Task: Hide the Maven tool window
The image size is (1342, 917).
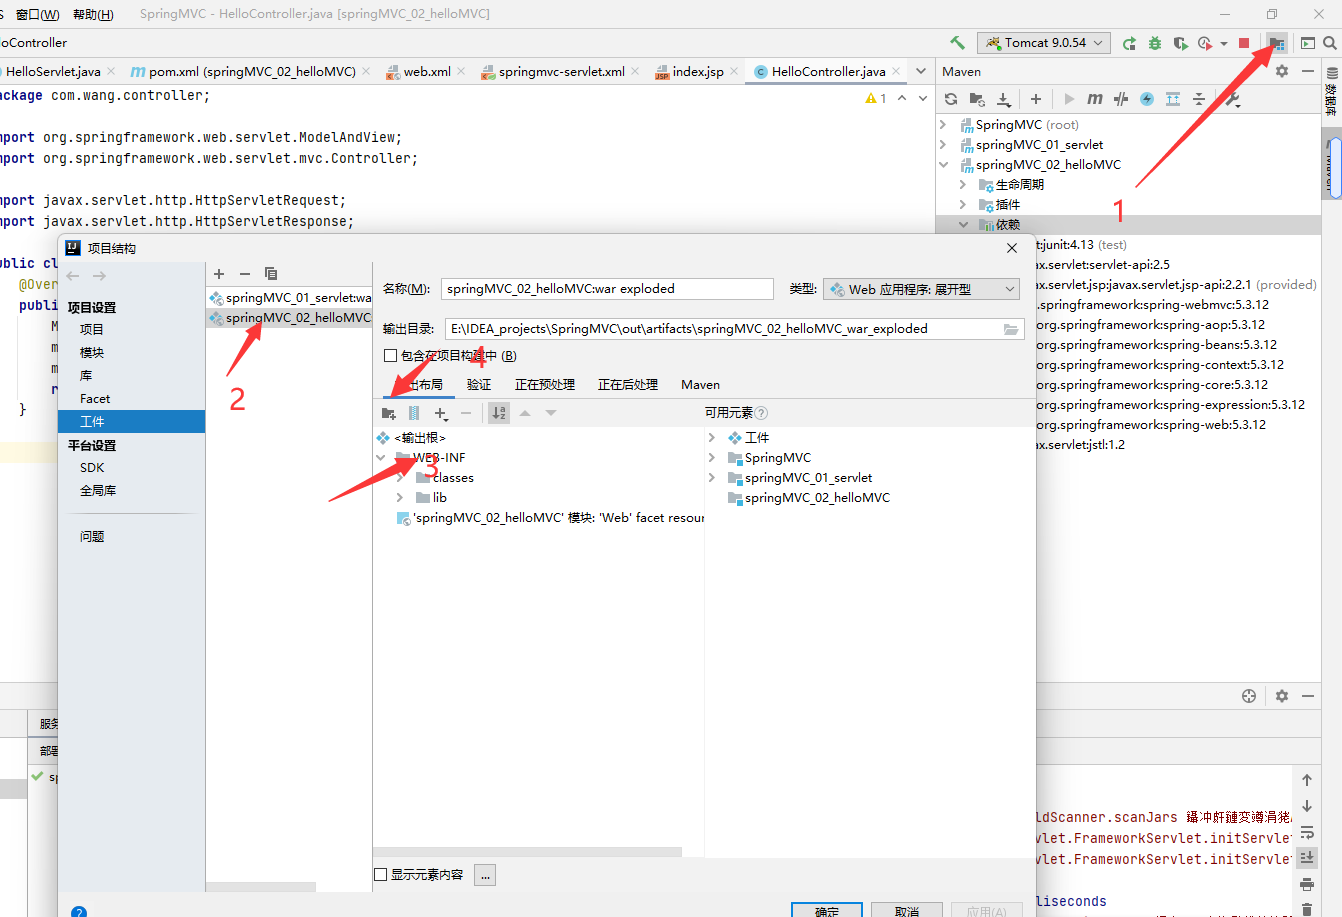Action: pos(1308,71)
